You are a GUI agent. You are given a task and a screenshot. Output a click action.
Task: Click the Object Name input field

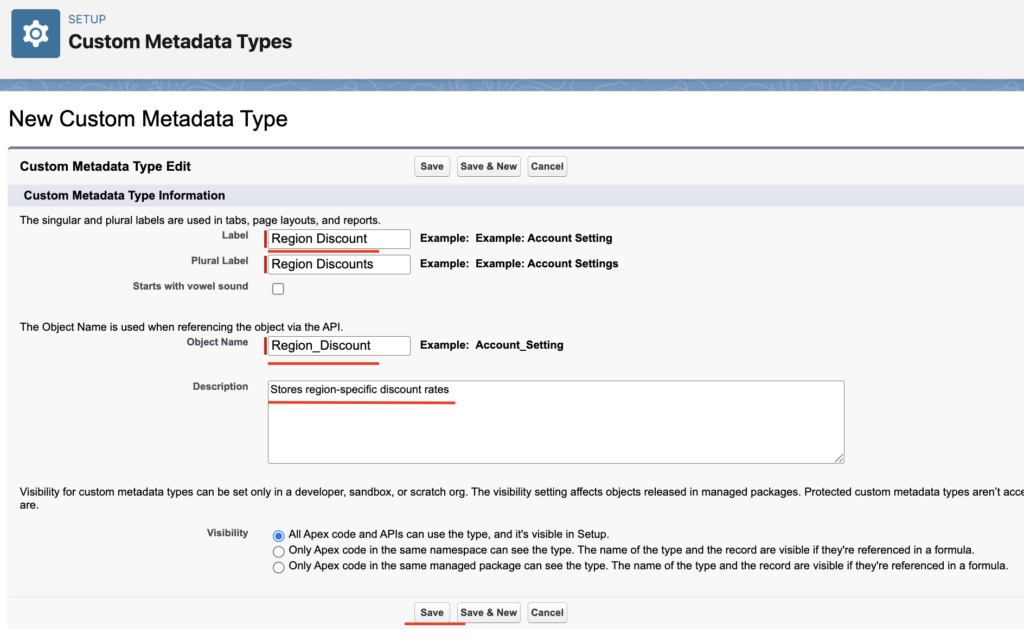pos(337,346)
